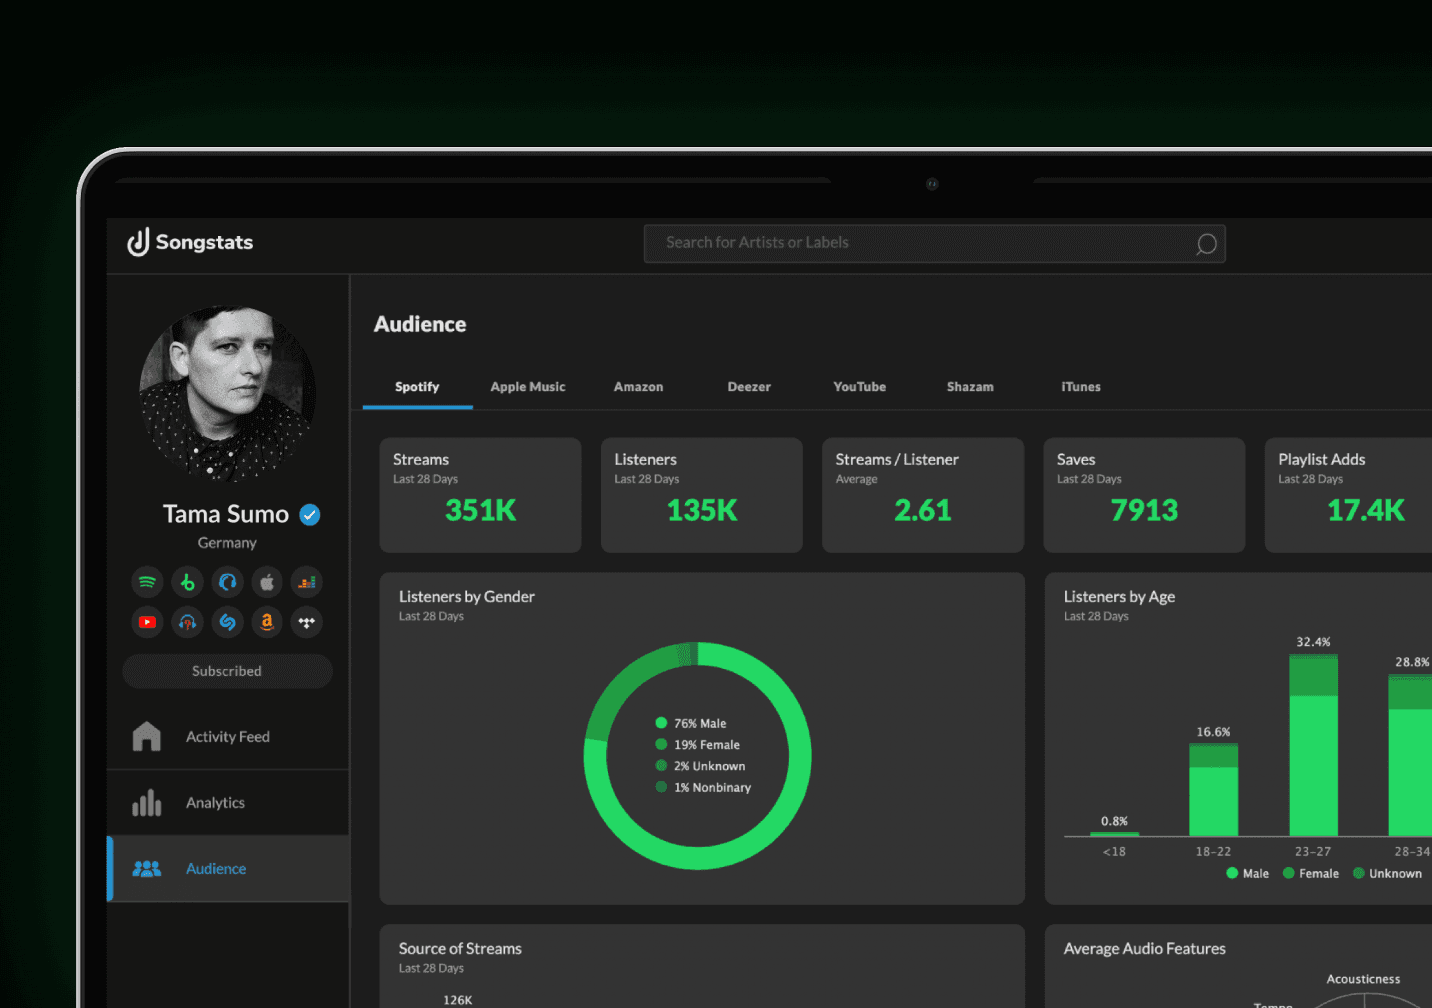Click the Subscribed button

tap(227, 671)
